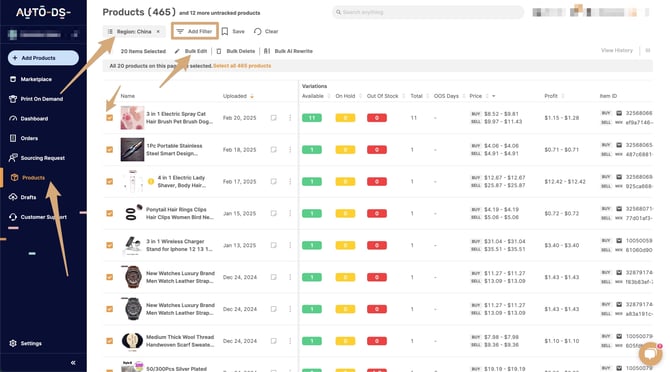Uncheck 3 in 1 Electric Spray Cat Hair Brush
The height and width of the screenshot is (372, 670).
coord(109,117)
